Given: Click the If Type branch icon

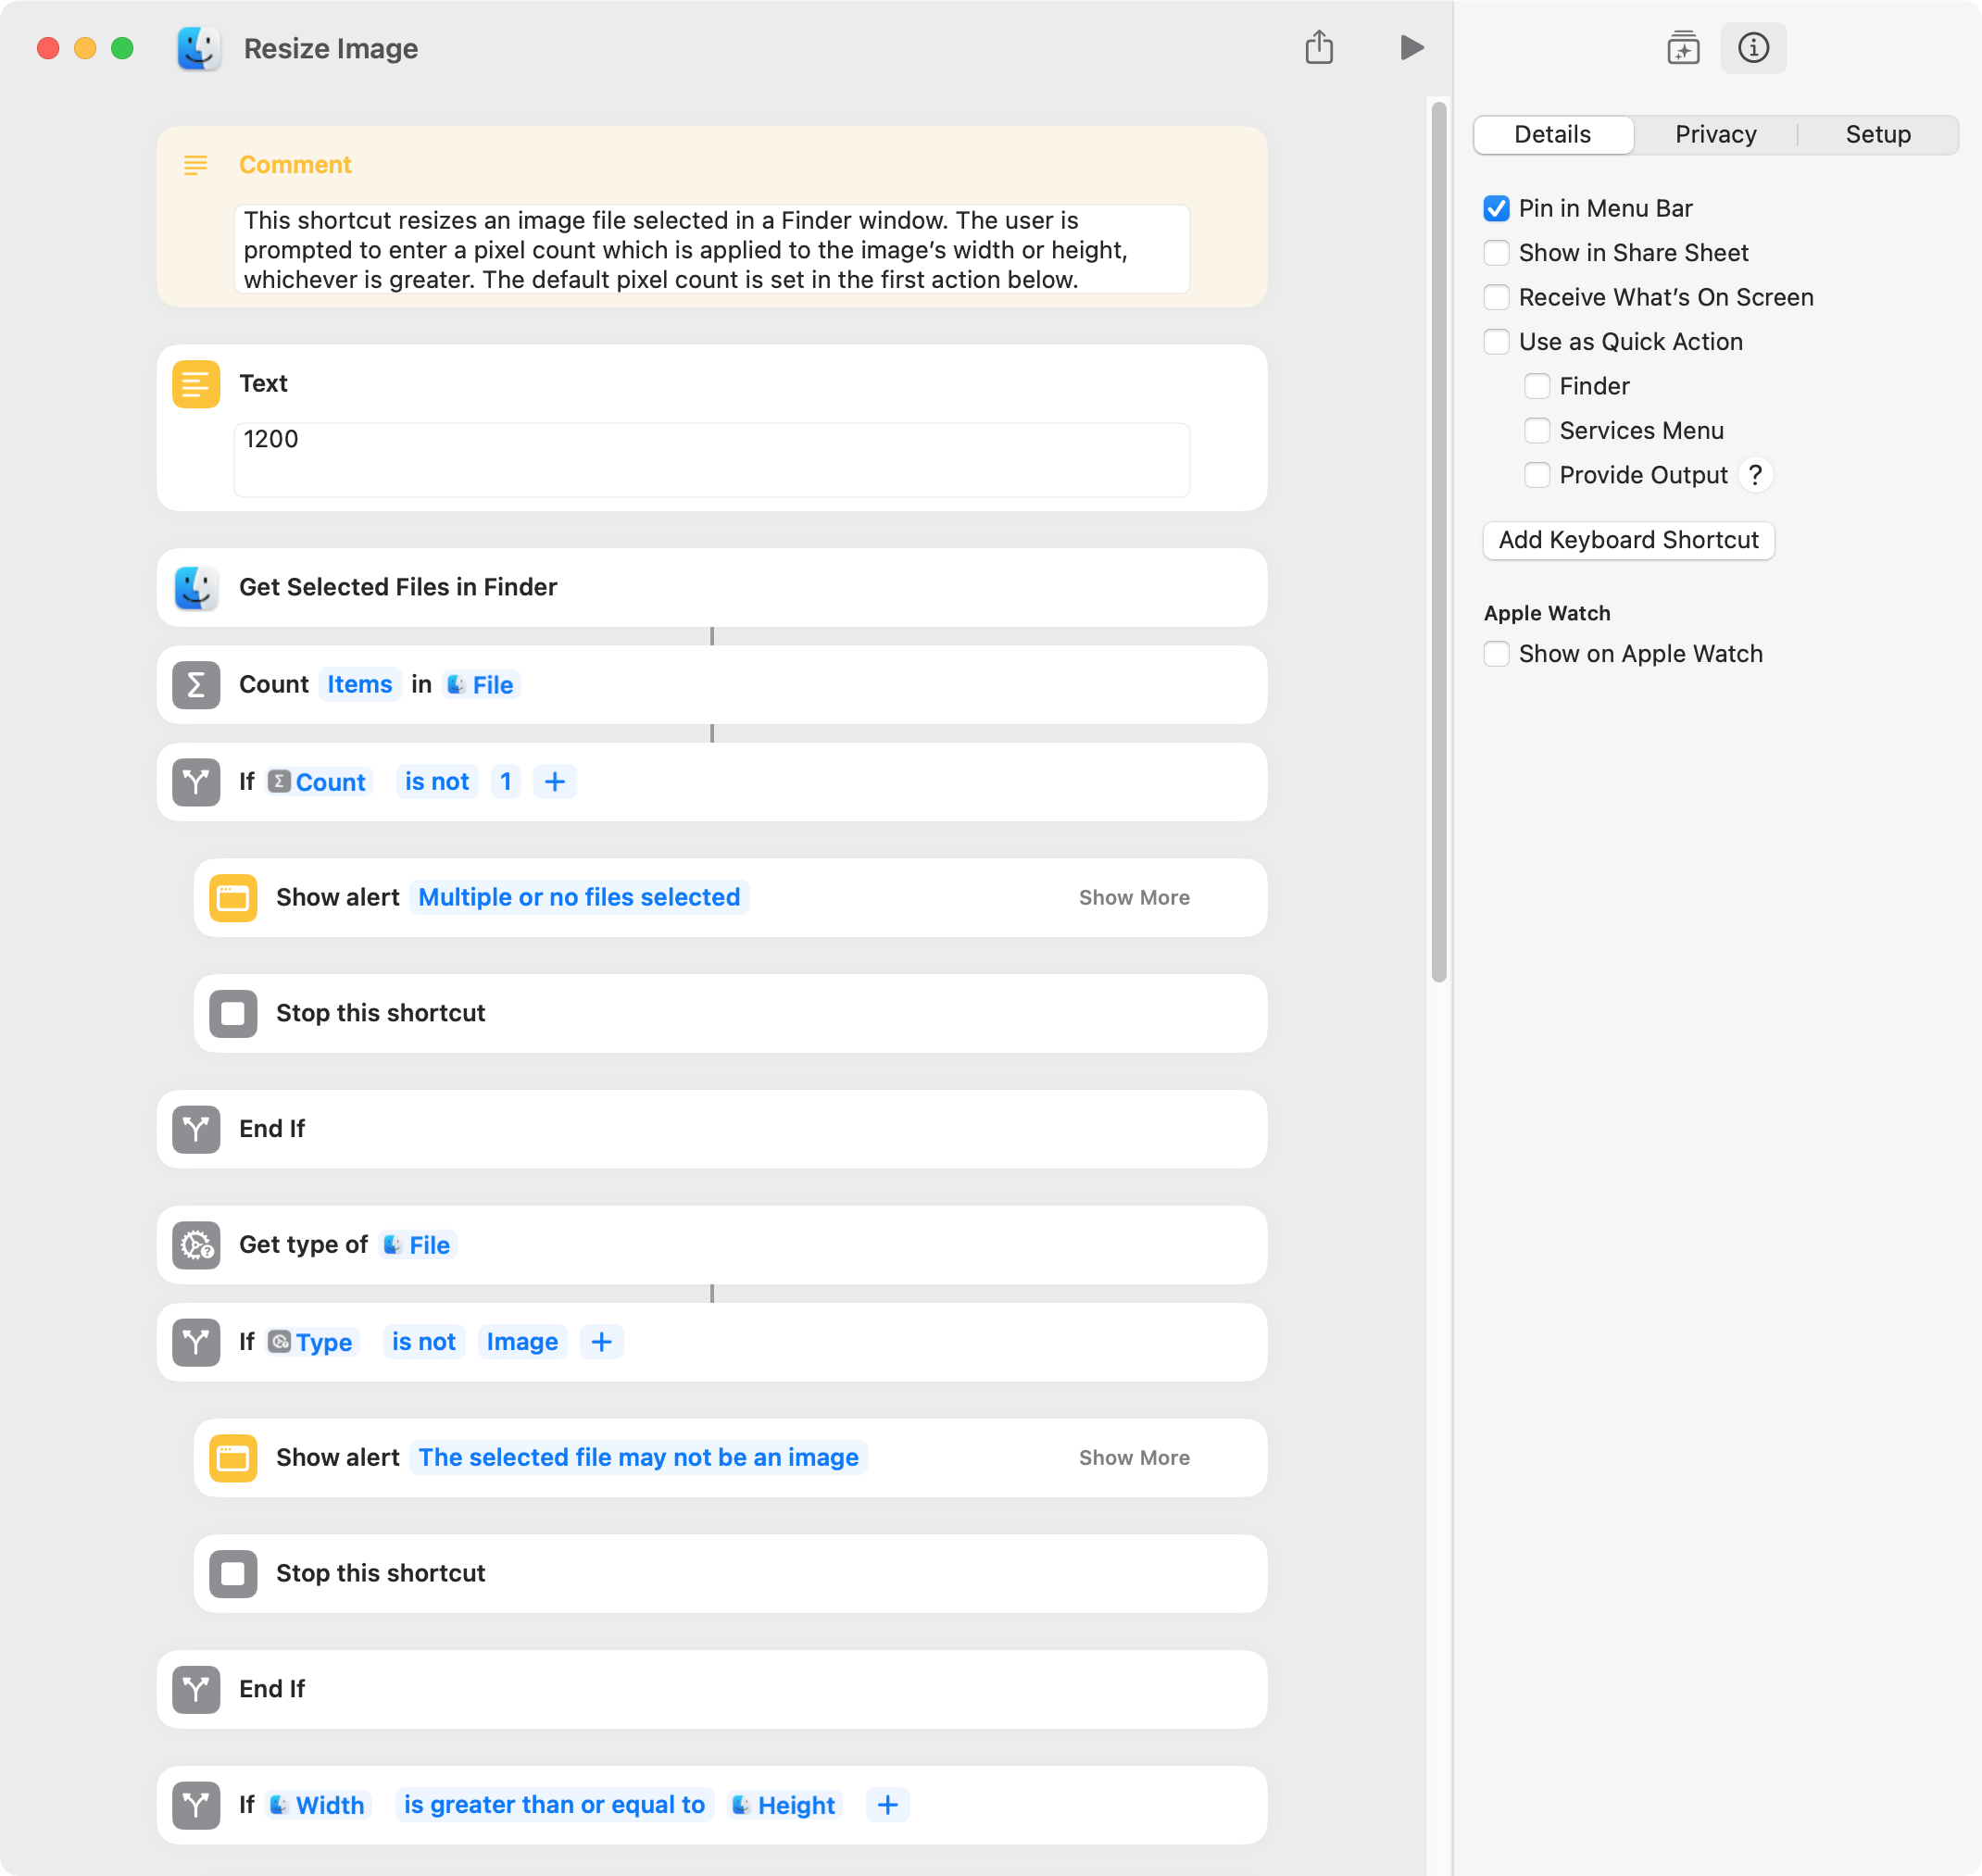Looking at the screenshot, I should click(x=196, y=1342).
